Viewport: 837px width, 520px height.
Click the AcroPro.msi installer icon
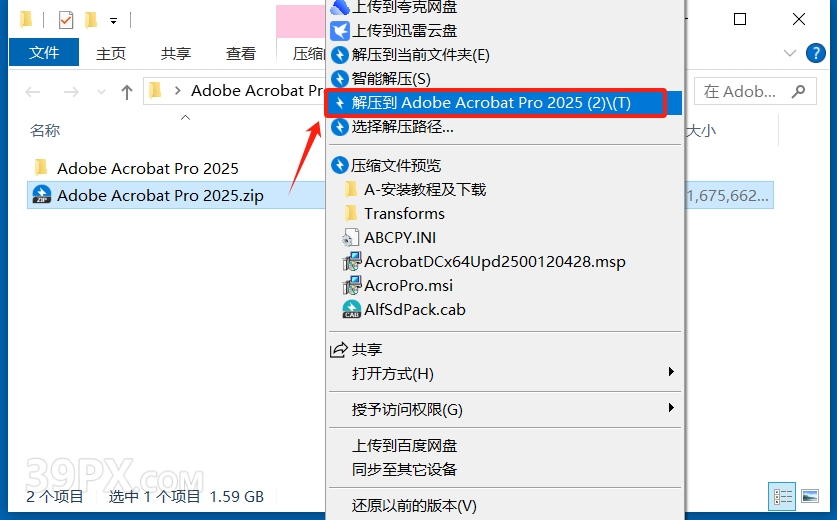pos(352,286)
